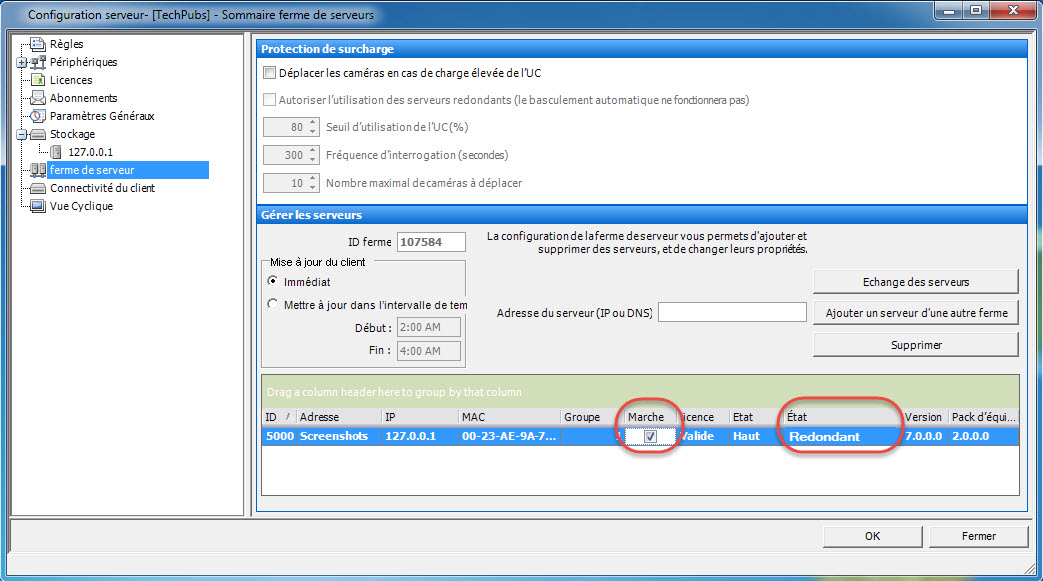This screenshot has width=1043, height=581.
Task: Click the Abonnements icon in tree
Action: [38, 98]
